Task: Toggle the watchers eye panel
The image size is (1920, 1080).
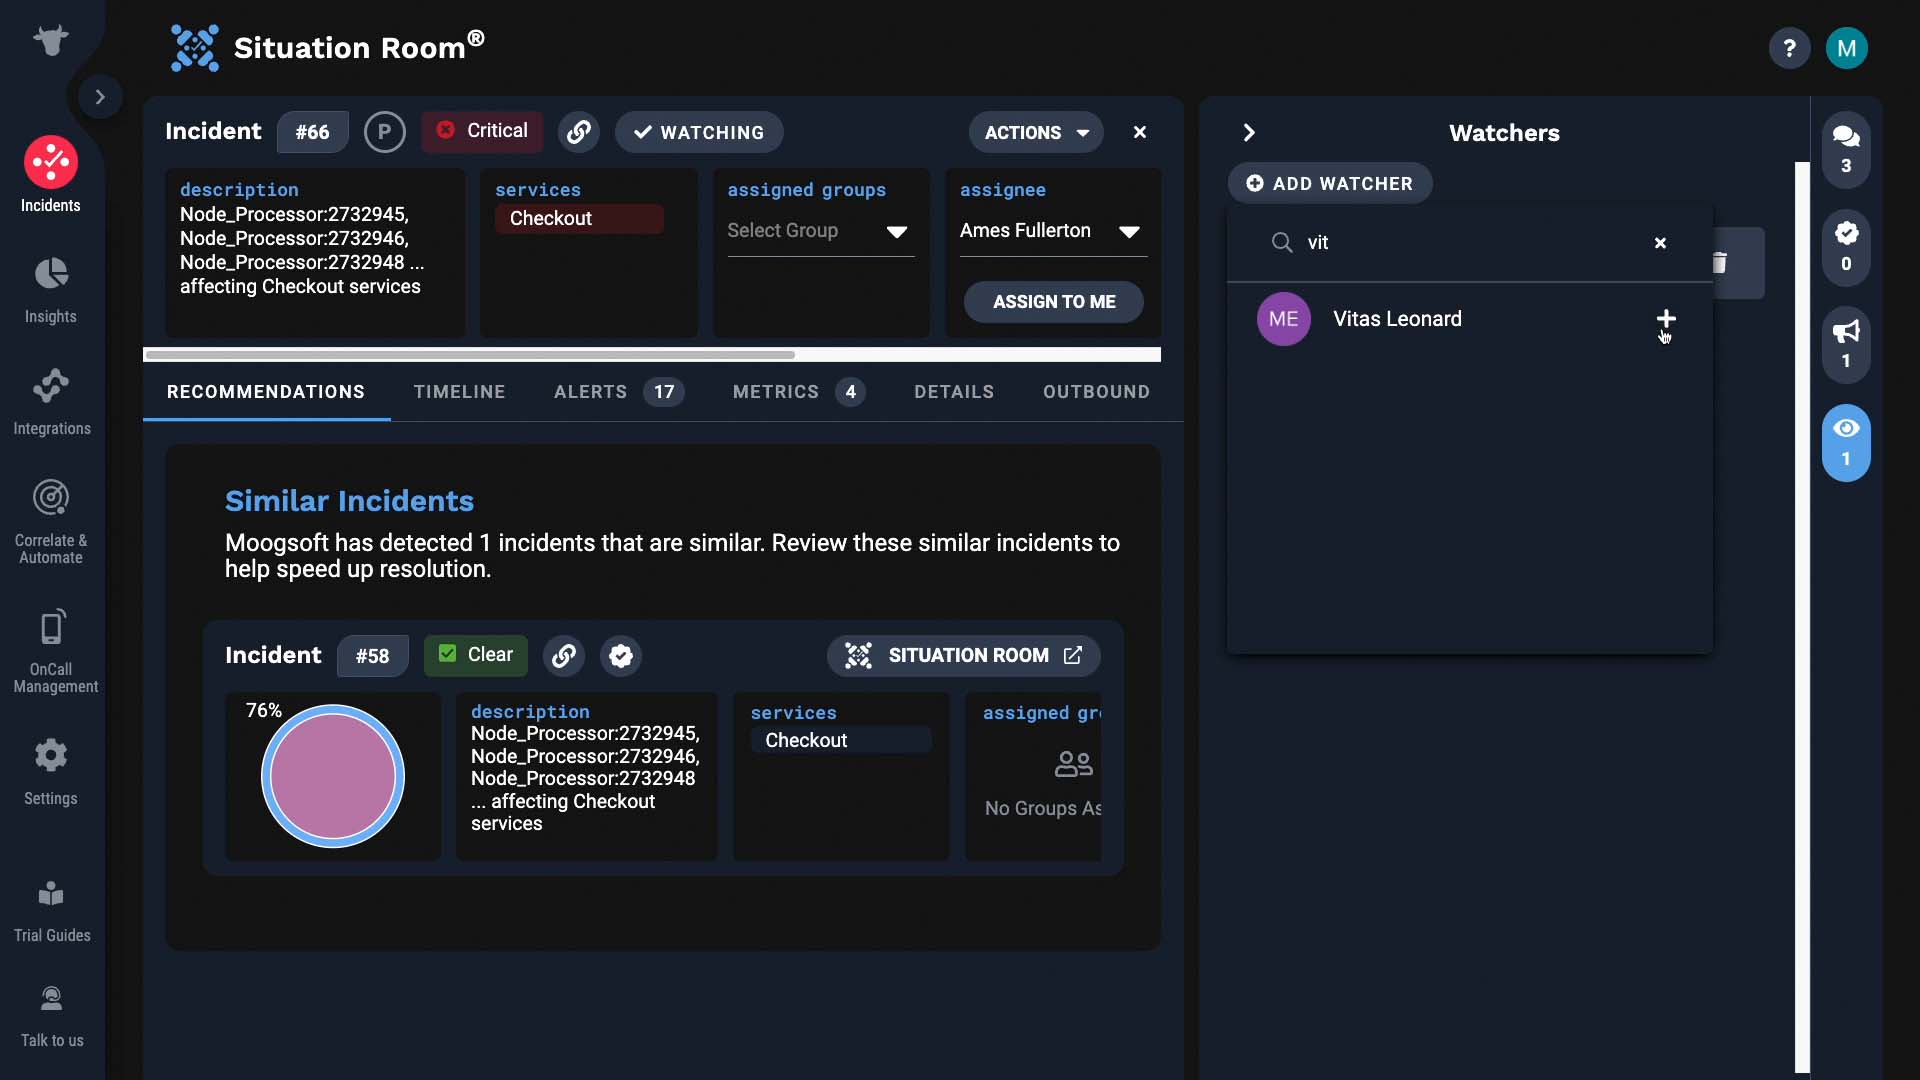Action: (x=1846, y=443)
